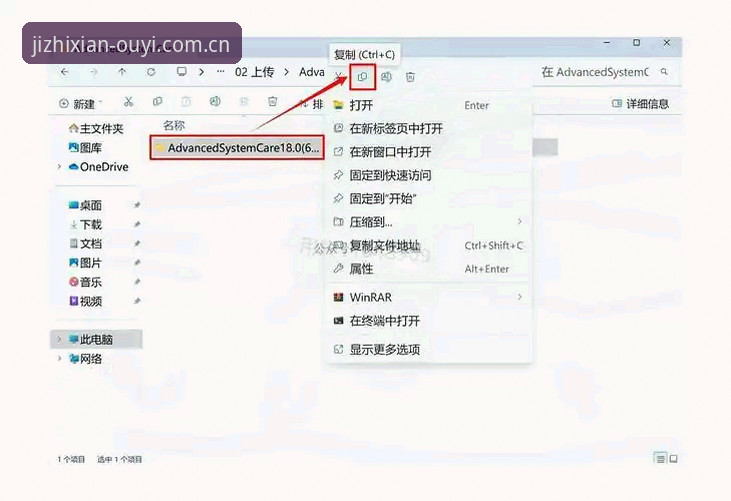This screenshot has height=501, width=731.
Task: Unpin 下载 using its pin icon
Action: click(x=137, y=224)
